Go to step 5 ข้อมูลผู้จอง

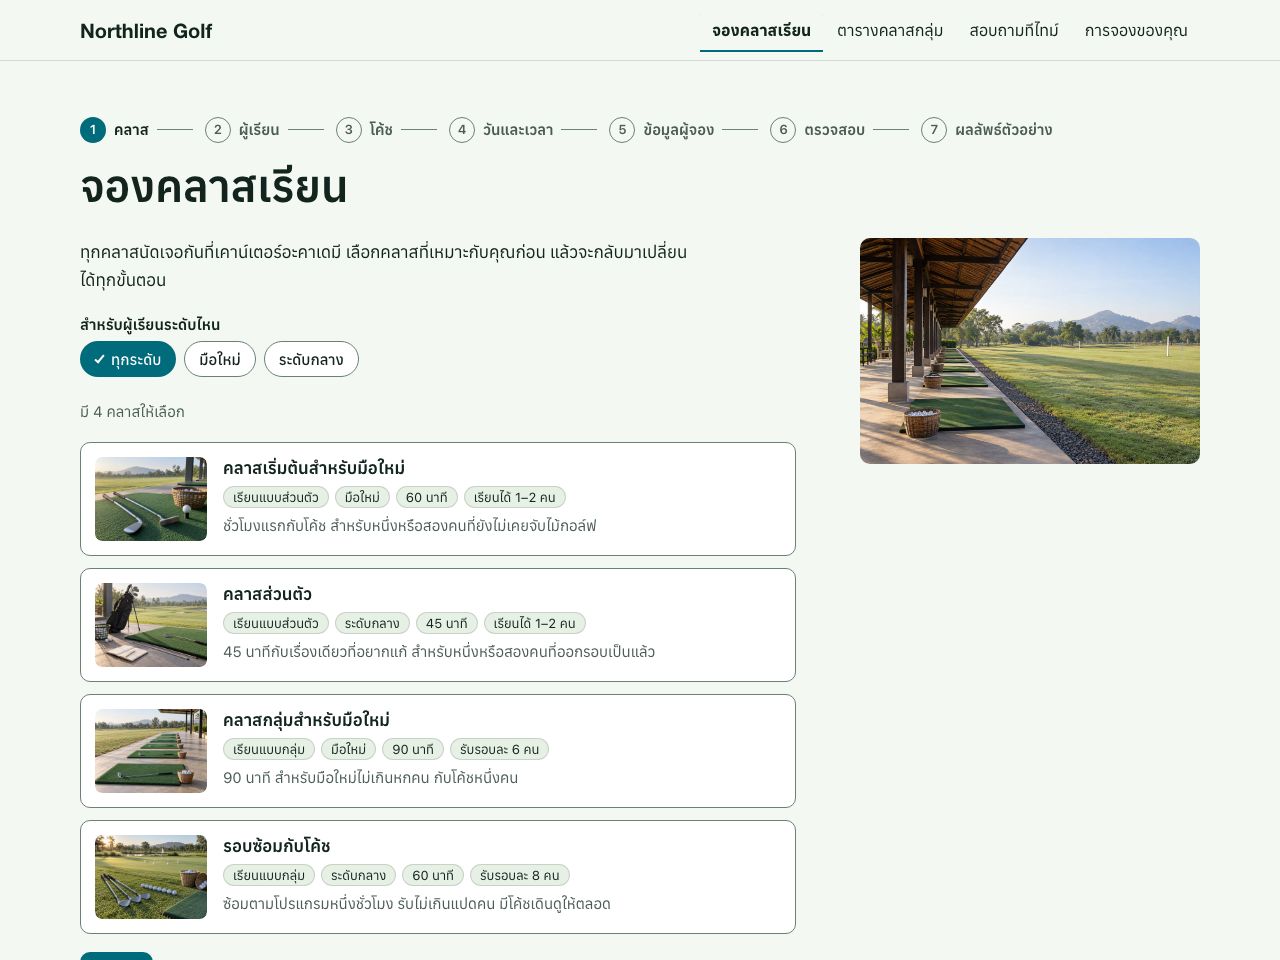[662, 130]
